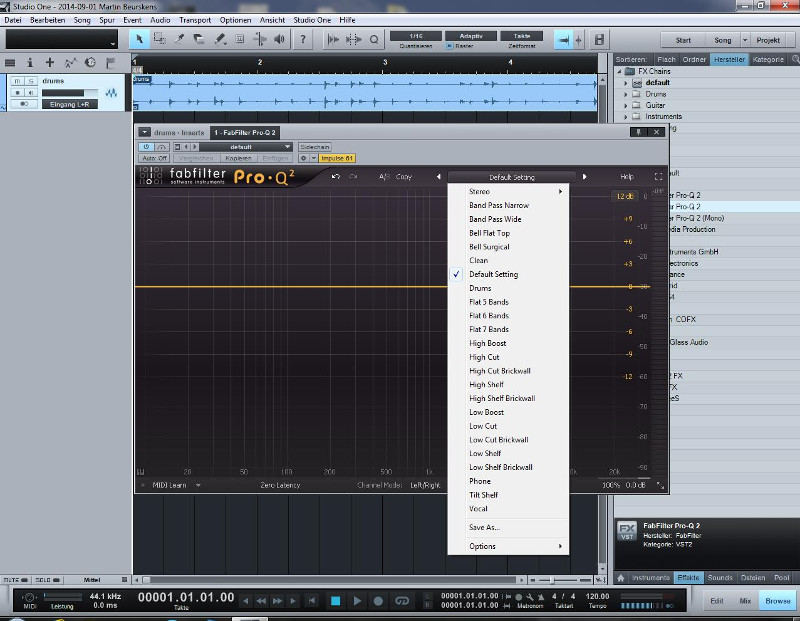Select the Arrow tool in toolbar
The height and width of the screenshot is (621, 800).
(x=139, y=39)
